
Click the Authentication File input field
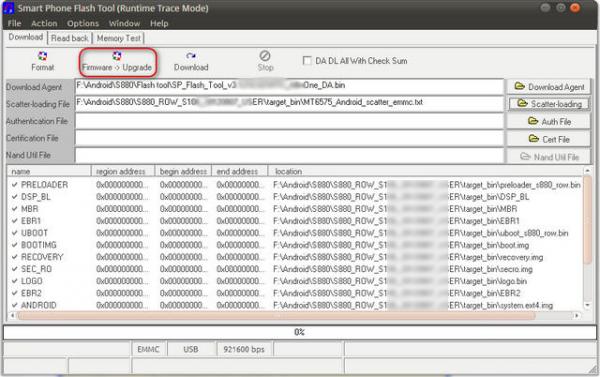point(289,121)
